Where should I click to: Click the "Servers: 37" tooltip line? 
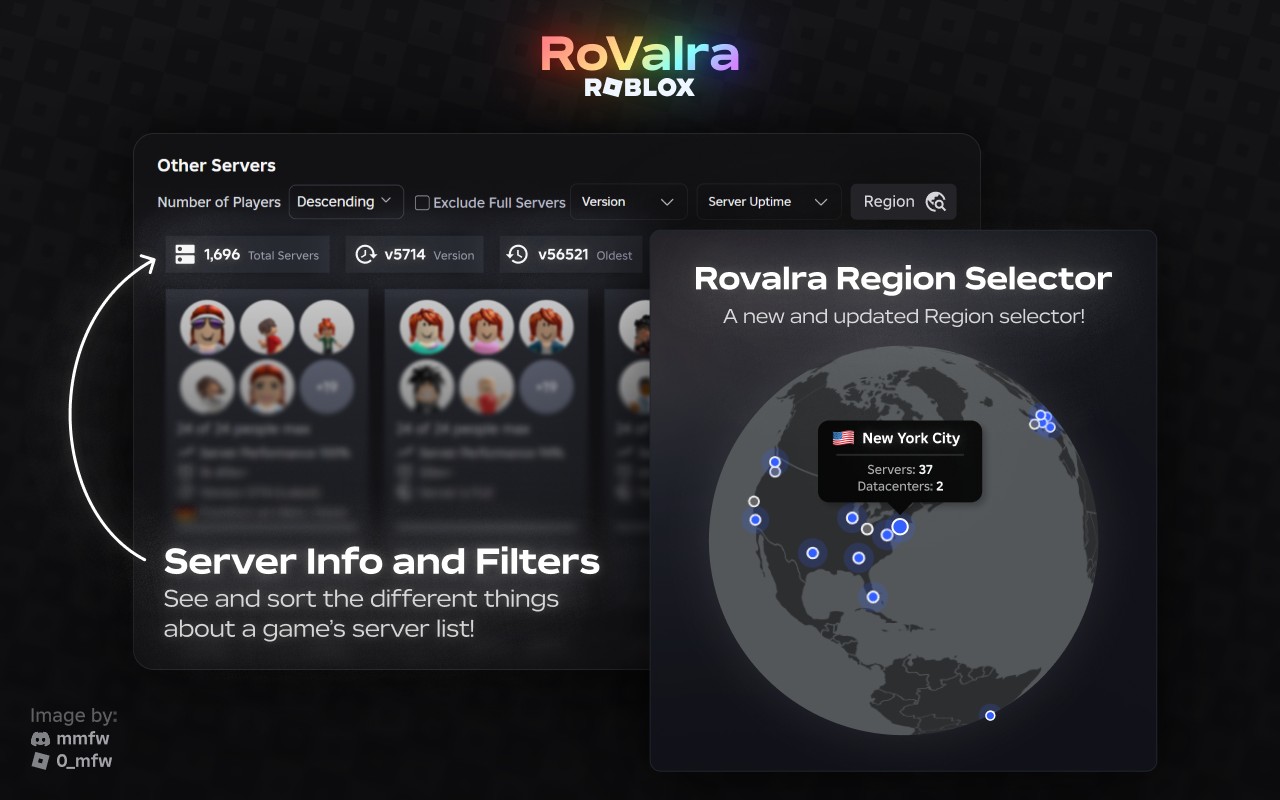pyautogui.click(x=900, y=470)
